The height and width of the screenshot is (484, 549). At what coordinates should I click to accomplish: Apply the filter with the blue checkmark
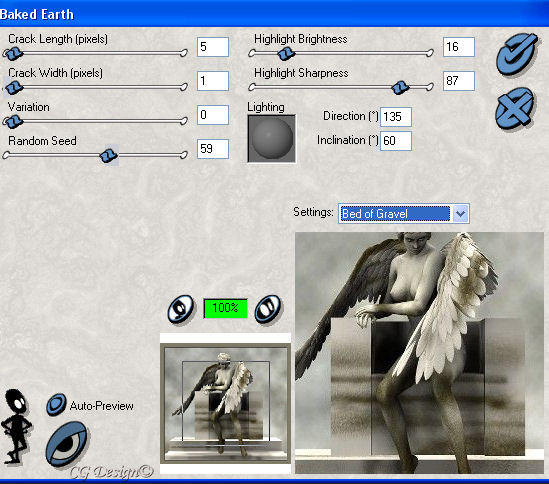(517, 54)
